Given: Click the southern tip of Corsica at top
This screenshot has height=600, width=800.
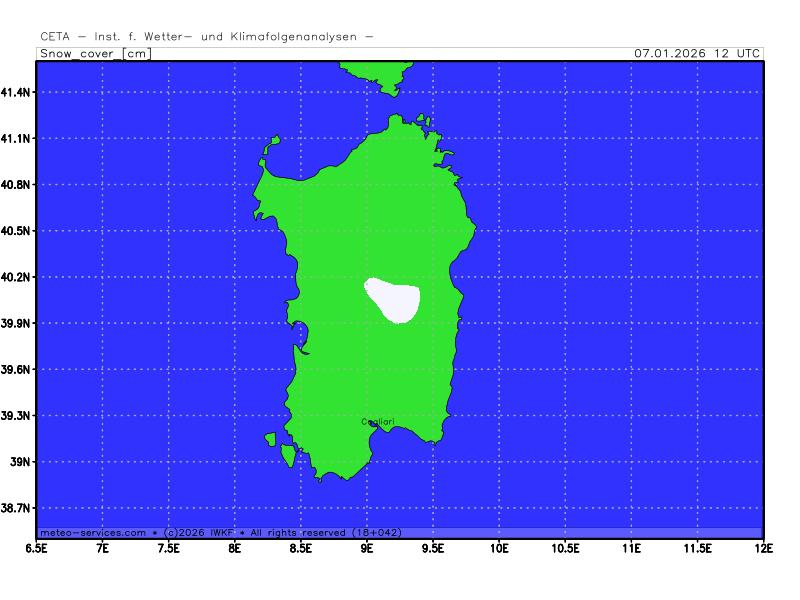Looking at the screenshot, I should (380, 76).
